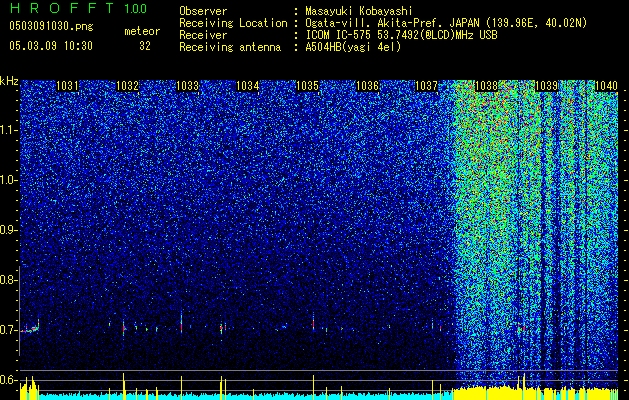Click the 0.9 kHz axis label
The width and height of the screenshot is (629, 400).
9,230
